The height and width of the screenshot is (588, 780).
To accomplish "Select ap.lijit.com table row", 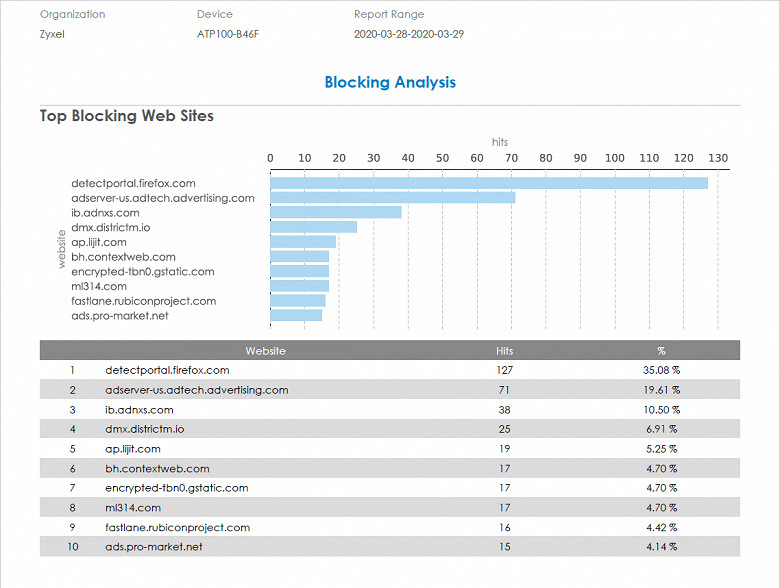I will pos(390,449).
